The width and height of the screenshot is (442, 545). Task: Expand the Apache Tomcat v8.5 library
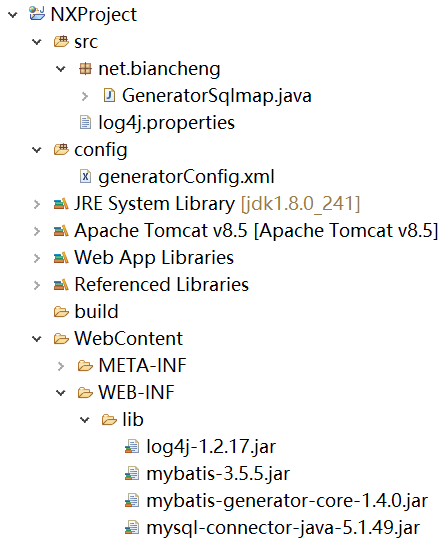coord(37,231)
